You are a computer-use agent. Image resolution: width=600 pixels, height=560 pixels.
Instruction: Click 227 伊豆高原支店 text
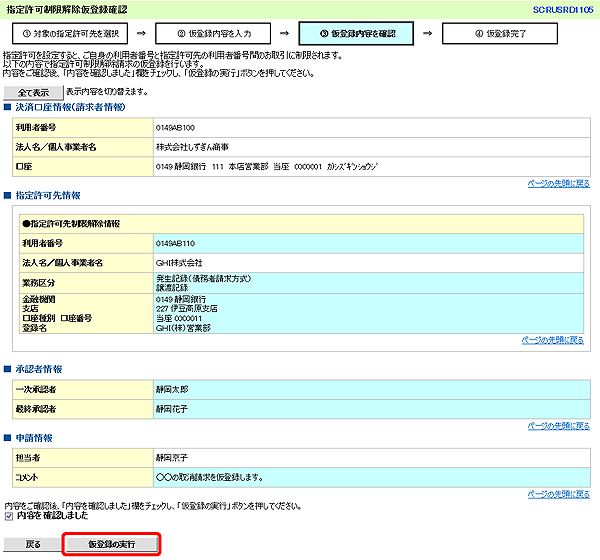(186, 309)
